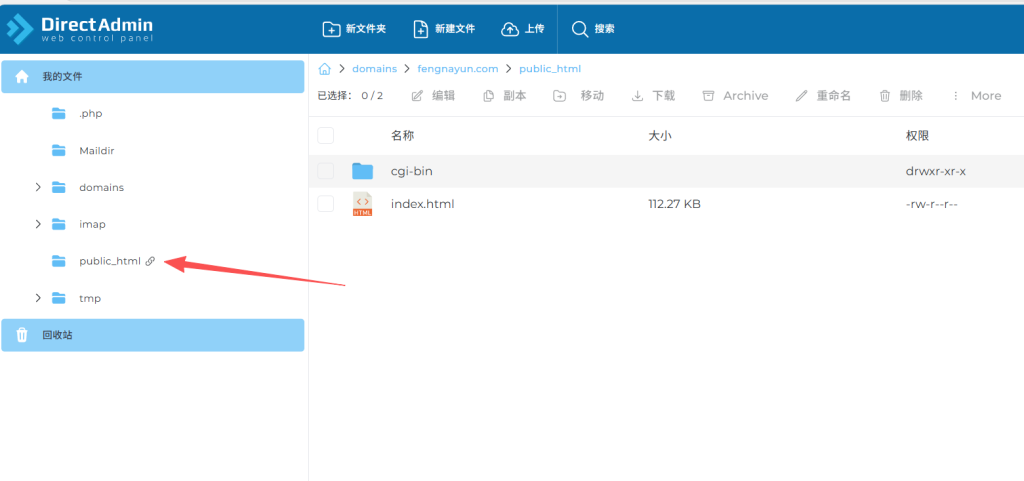This screenshot has height=481, width=1024.
Task: Click the home icon in breadcrumb
Action: 324,69
